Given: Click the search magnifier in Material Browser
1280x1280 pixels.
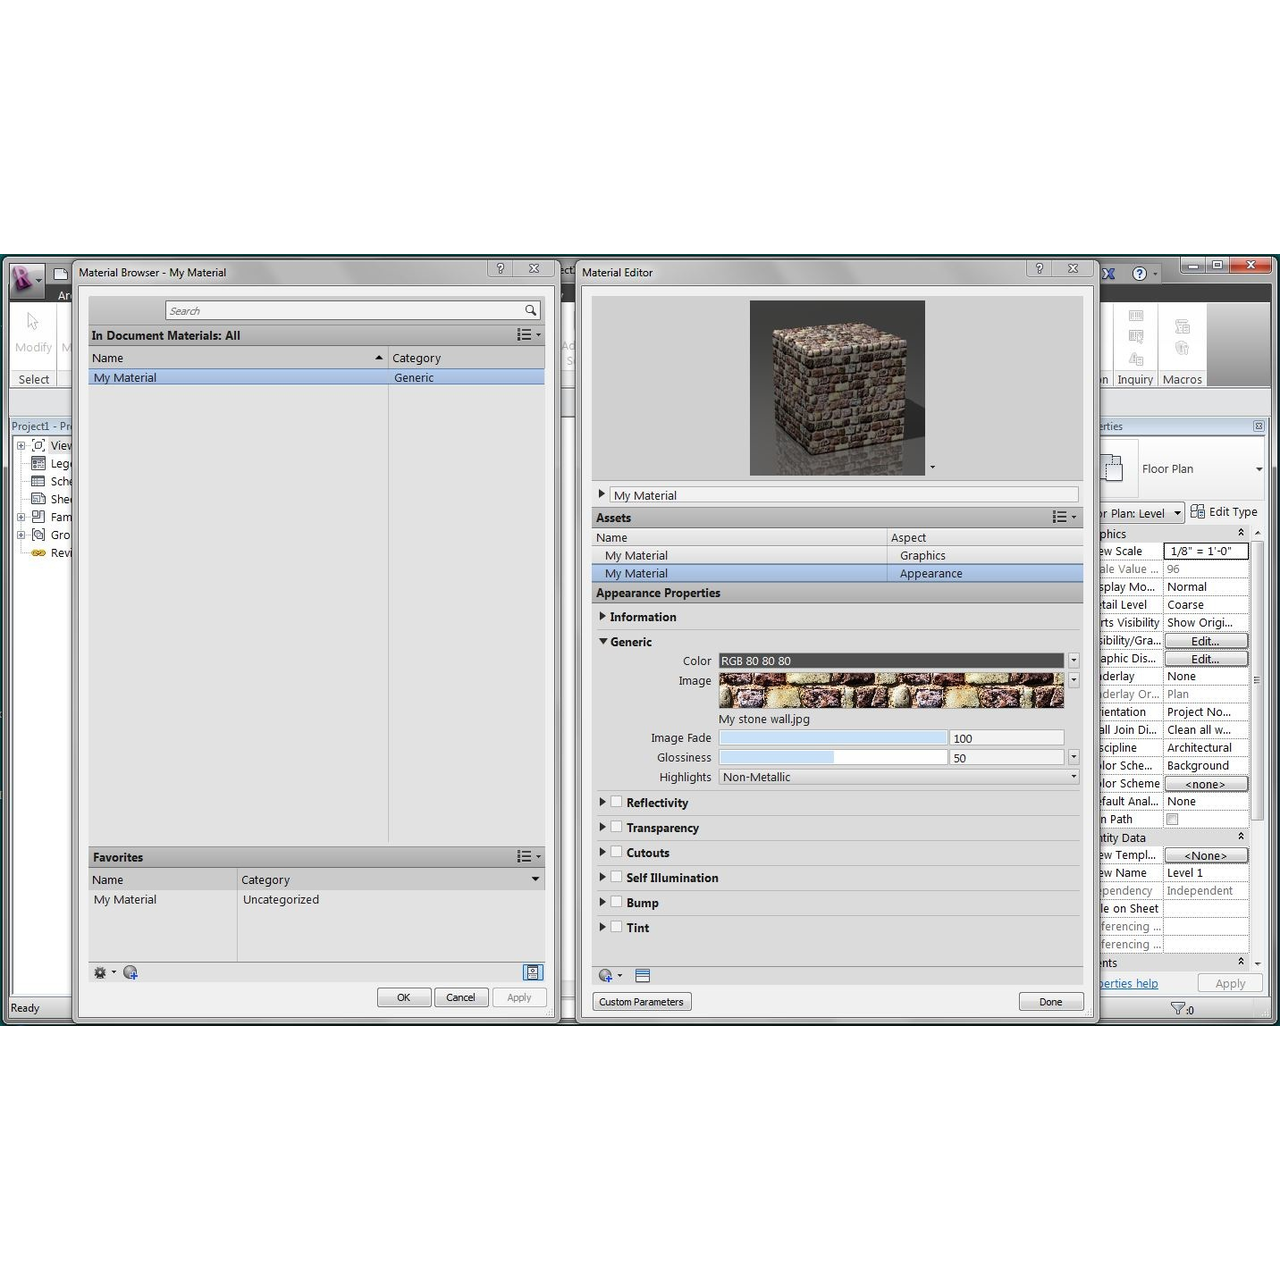Looking at the screenshot, I should click(x=531, y=311).
